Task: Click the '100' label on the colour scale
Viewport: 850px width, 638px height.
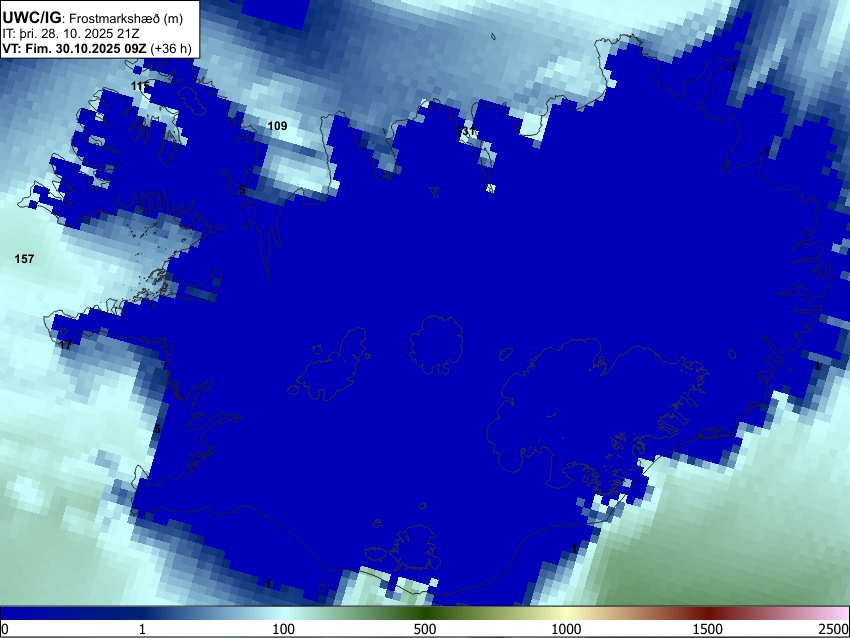Action: 283,629
